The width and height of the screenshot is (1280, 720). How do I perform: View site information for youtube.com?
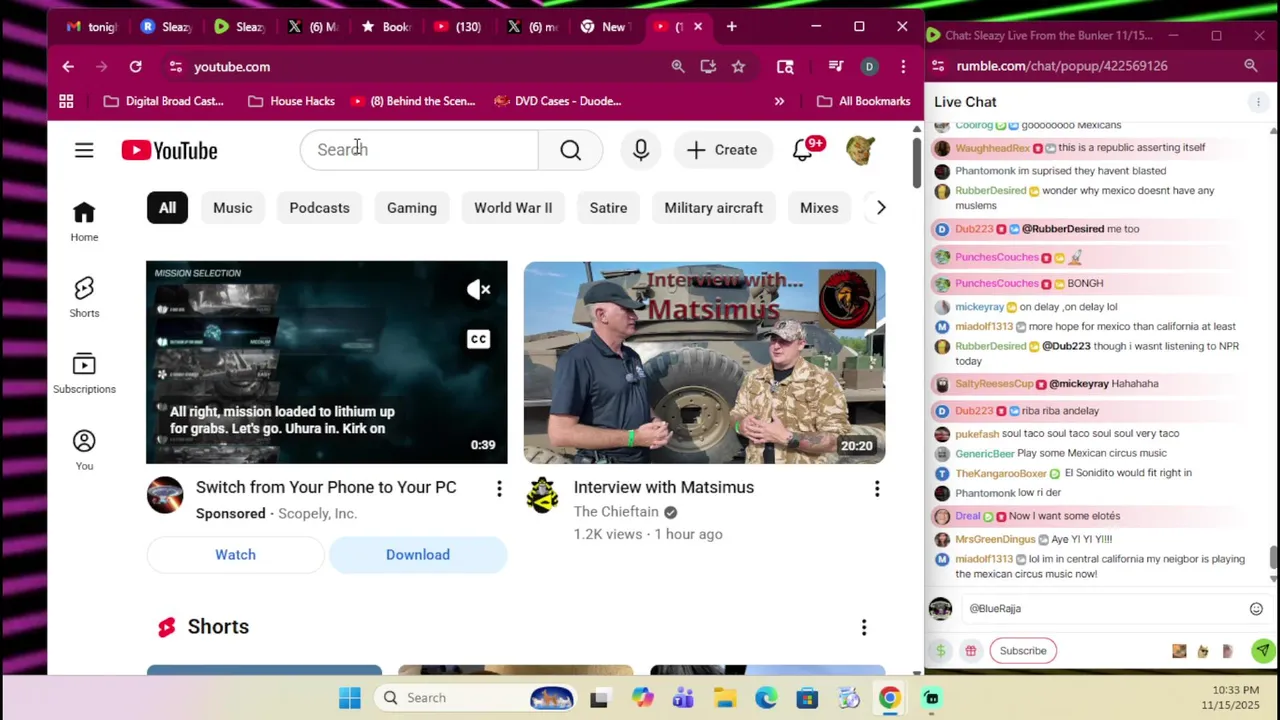[x=176, y=67]
